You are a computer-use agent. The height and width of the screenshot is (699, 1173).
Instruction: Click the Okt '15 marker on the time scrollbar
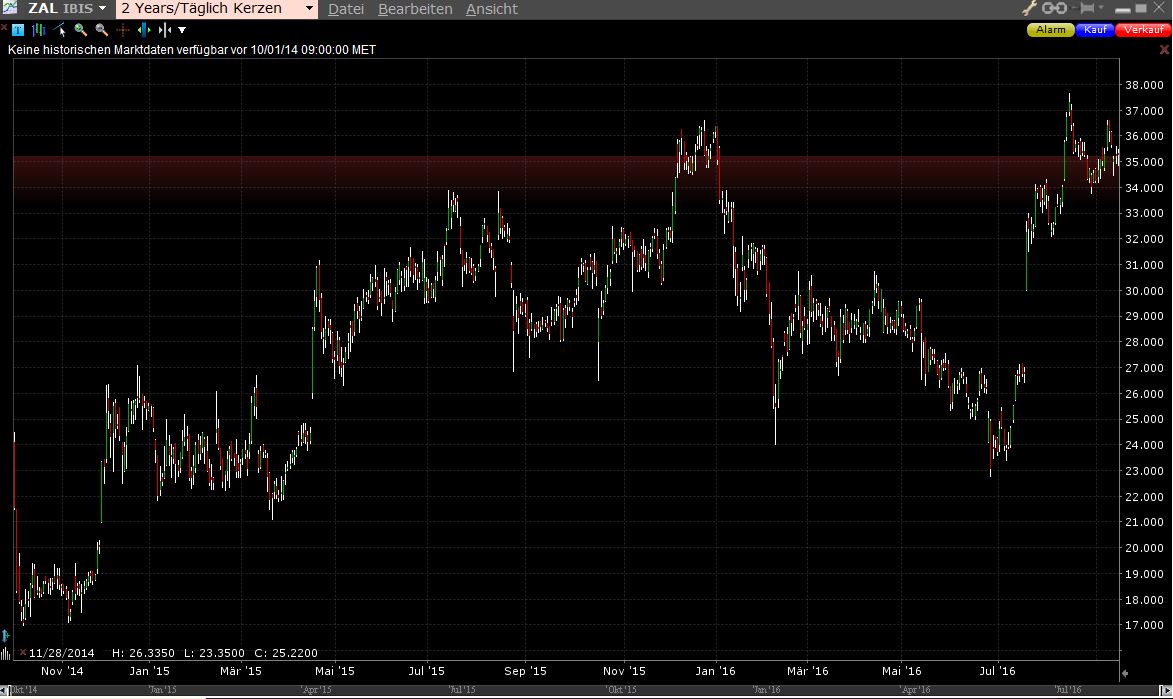coord(622,690)
